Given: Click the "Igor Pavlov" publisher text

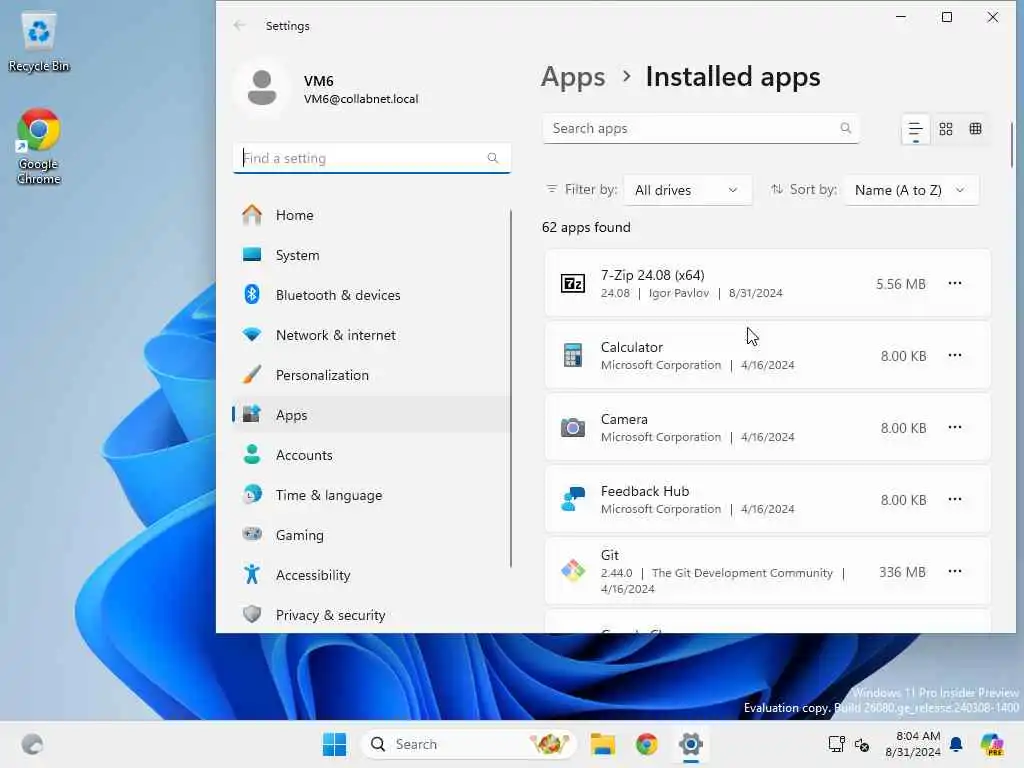Looking at the screenshot, I should click(679, 293).
